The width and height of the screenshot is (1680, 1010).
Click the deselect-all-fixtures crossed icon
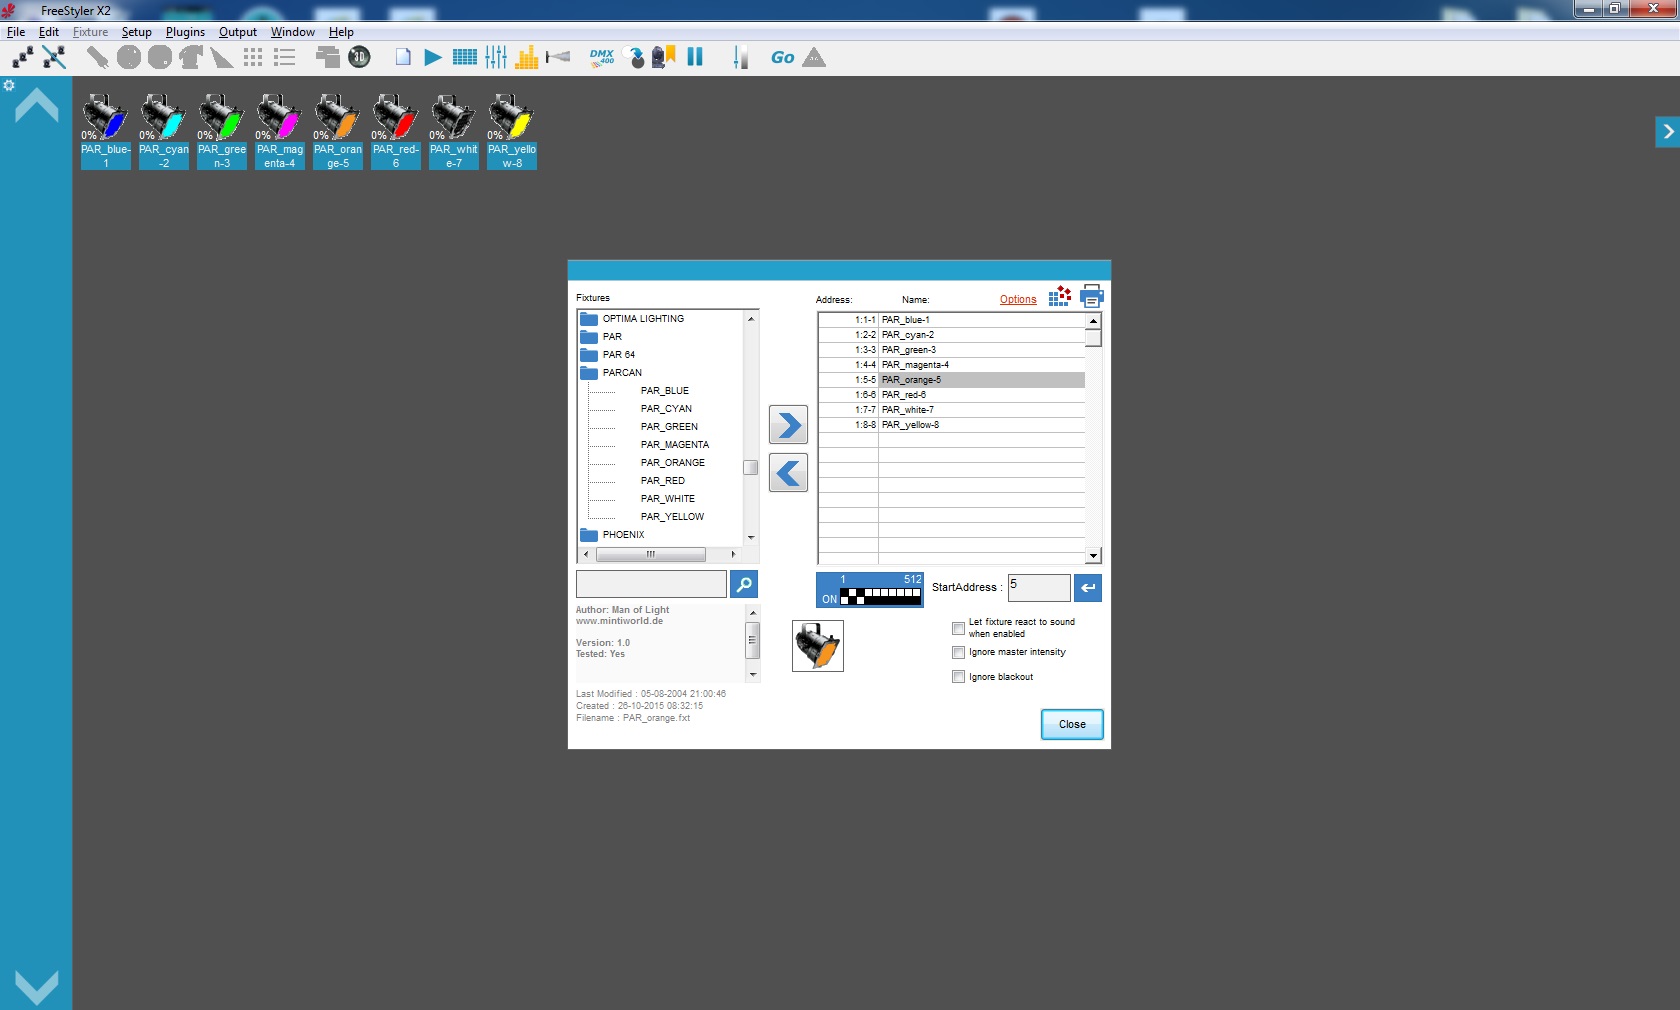point(54,57)
